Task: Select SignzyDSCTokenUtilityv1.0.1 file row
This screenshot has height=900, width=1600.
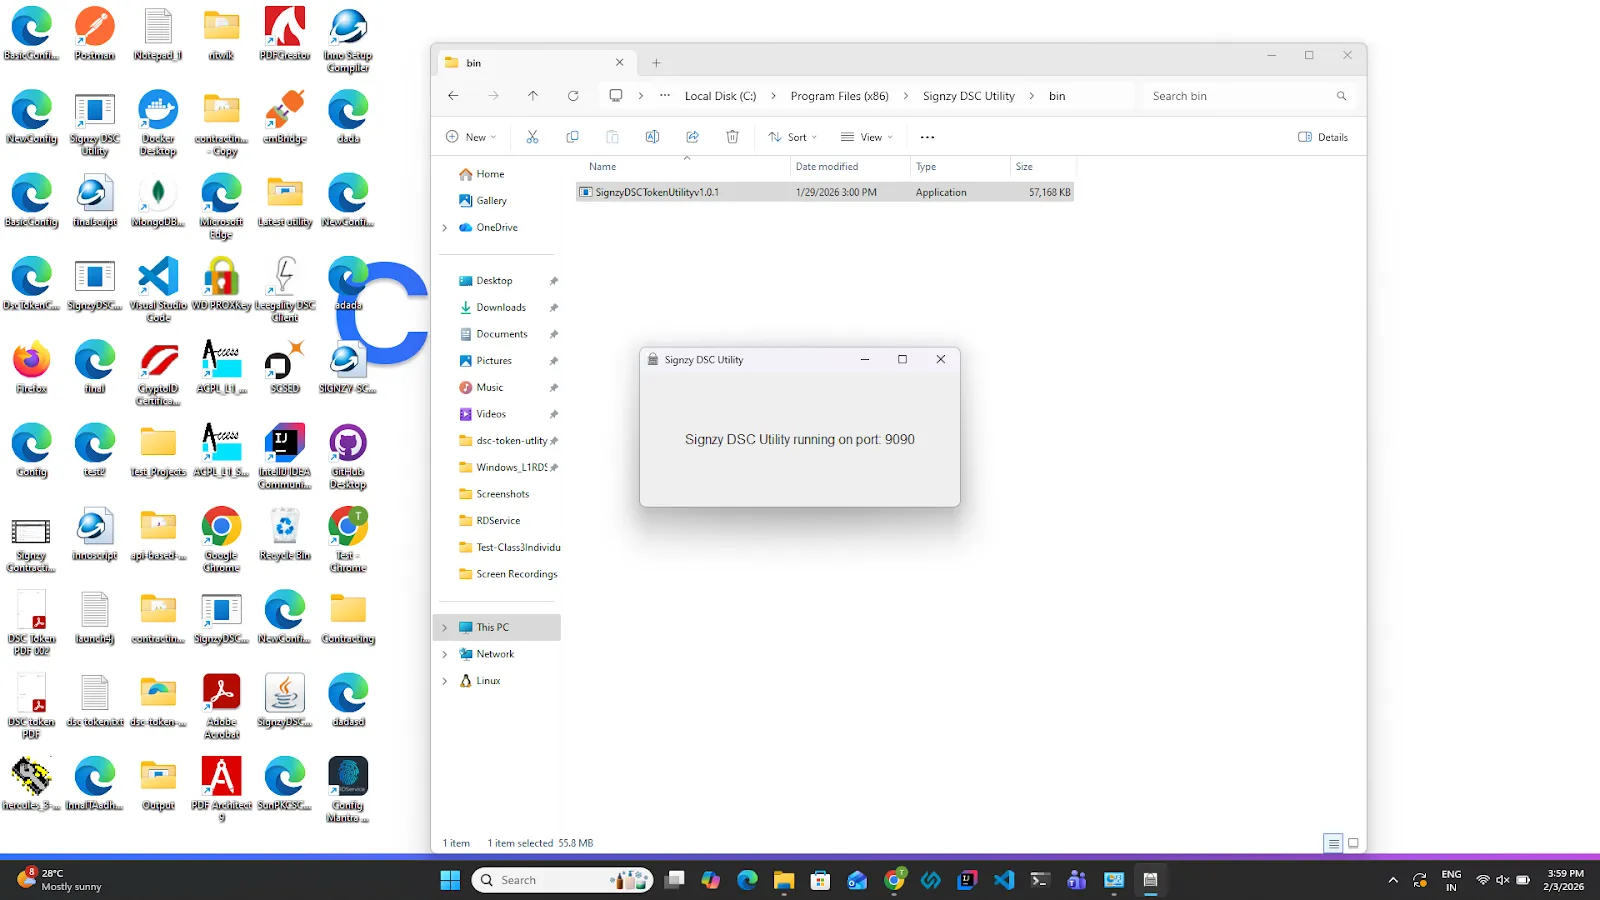Action: (x=825, y=192)
